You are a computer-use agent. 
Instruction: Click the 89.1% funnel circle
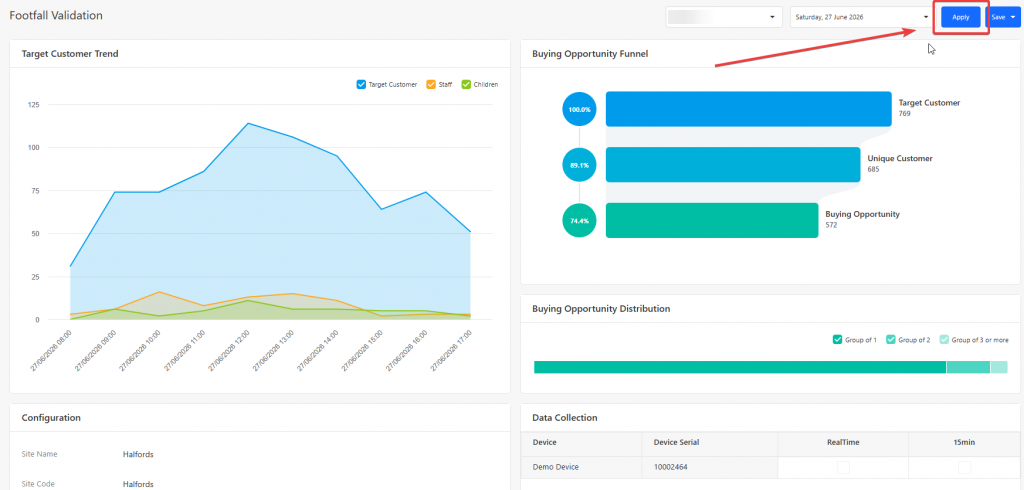click(x=579, y=165)
